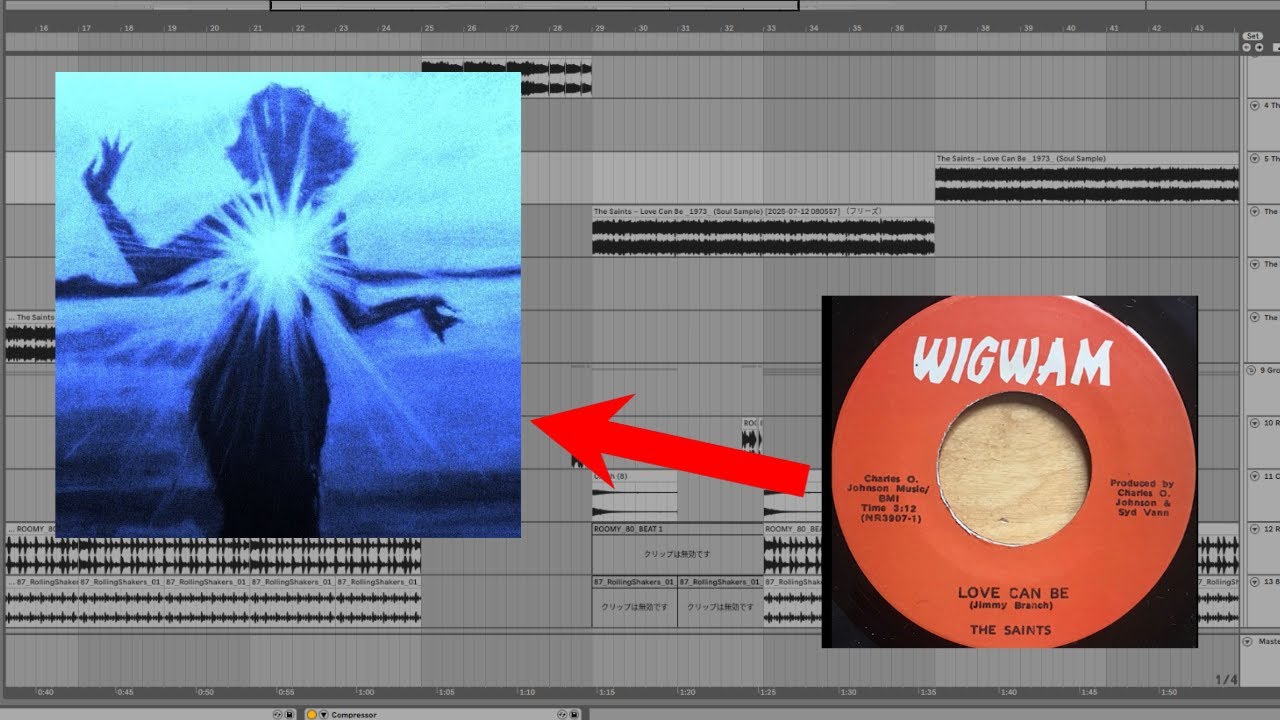
Task: Unfold track 10 with its triangle
Action: pyautogui.click(x=1254, y=423)
